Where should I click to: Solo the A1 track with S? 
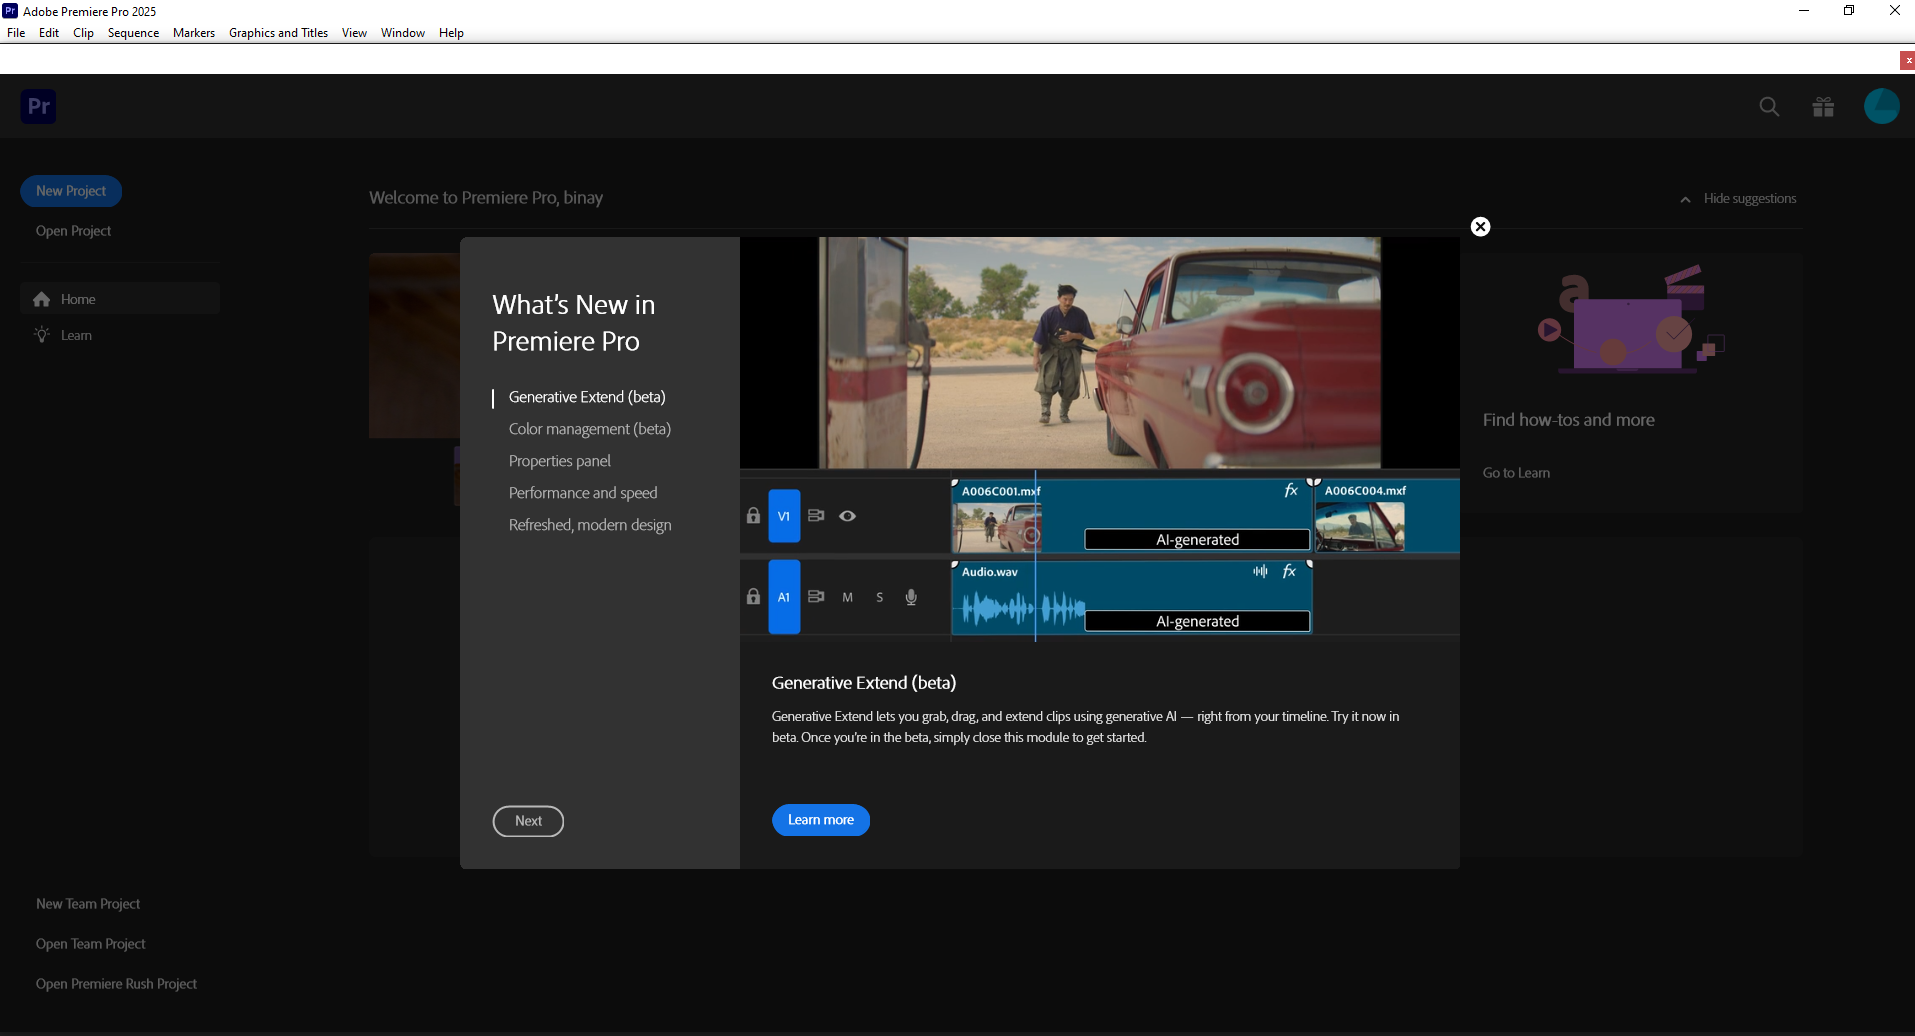point(880,597)
